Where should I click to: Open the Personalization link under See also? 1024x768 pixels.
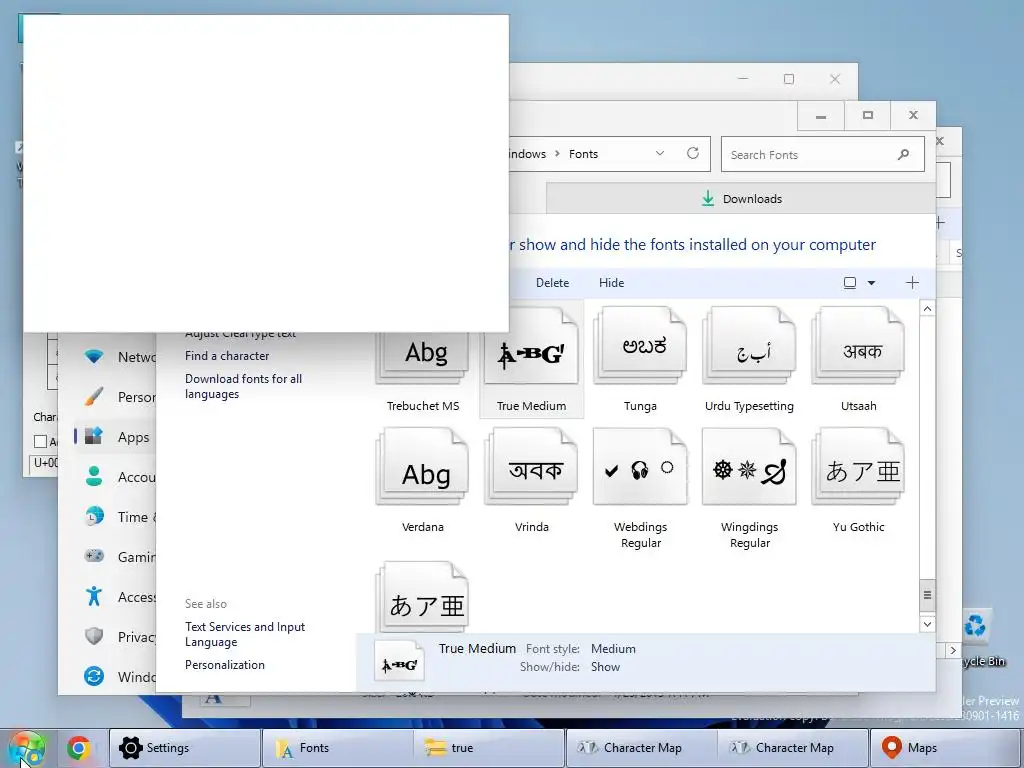coord(225,665)
